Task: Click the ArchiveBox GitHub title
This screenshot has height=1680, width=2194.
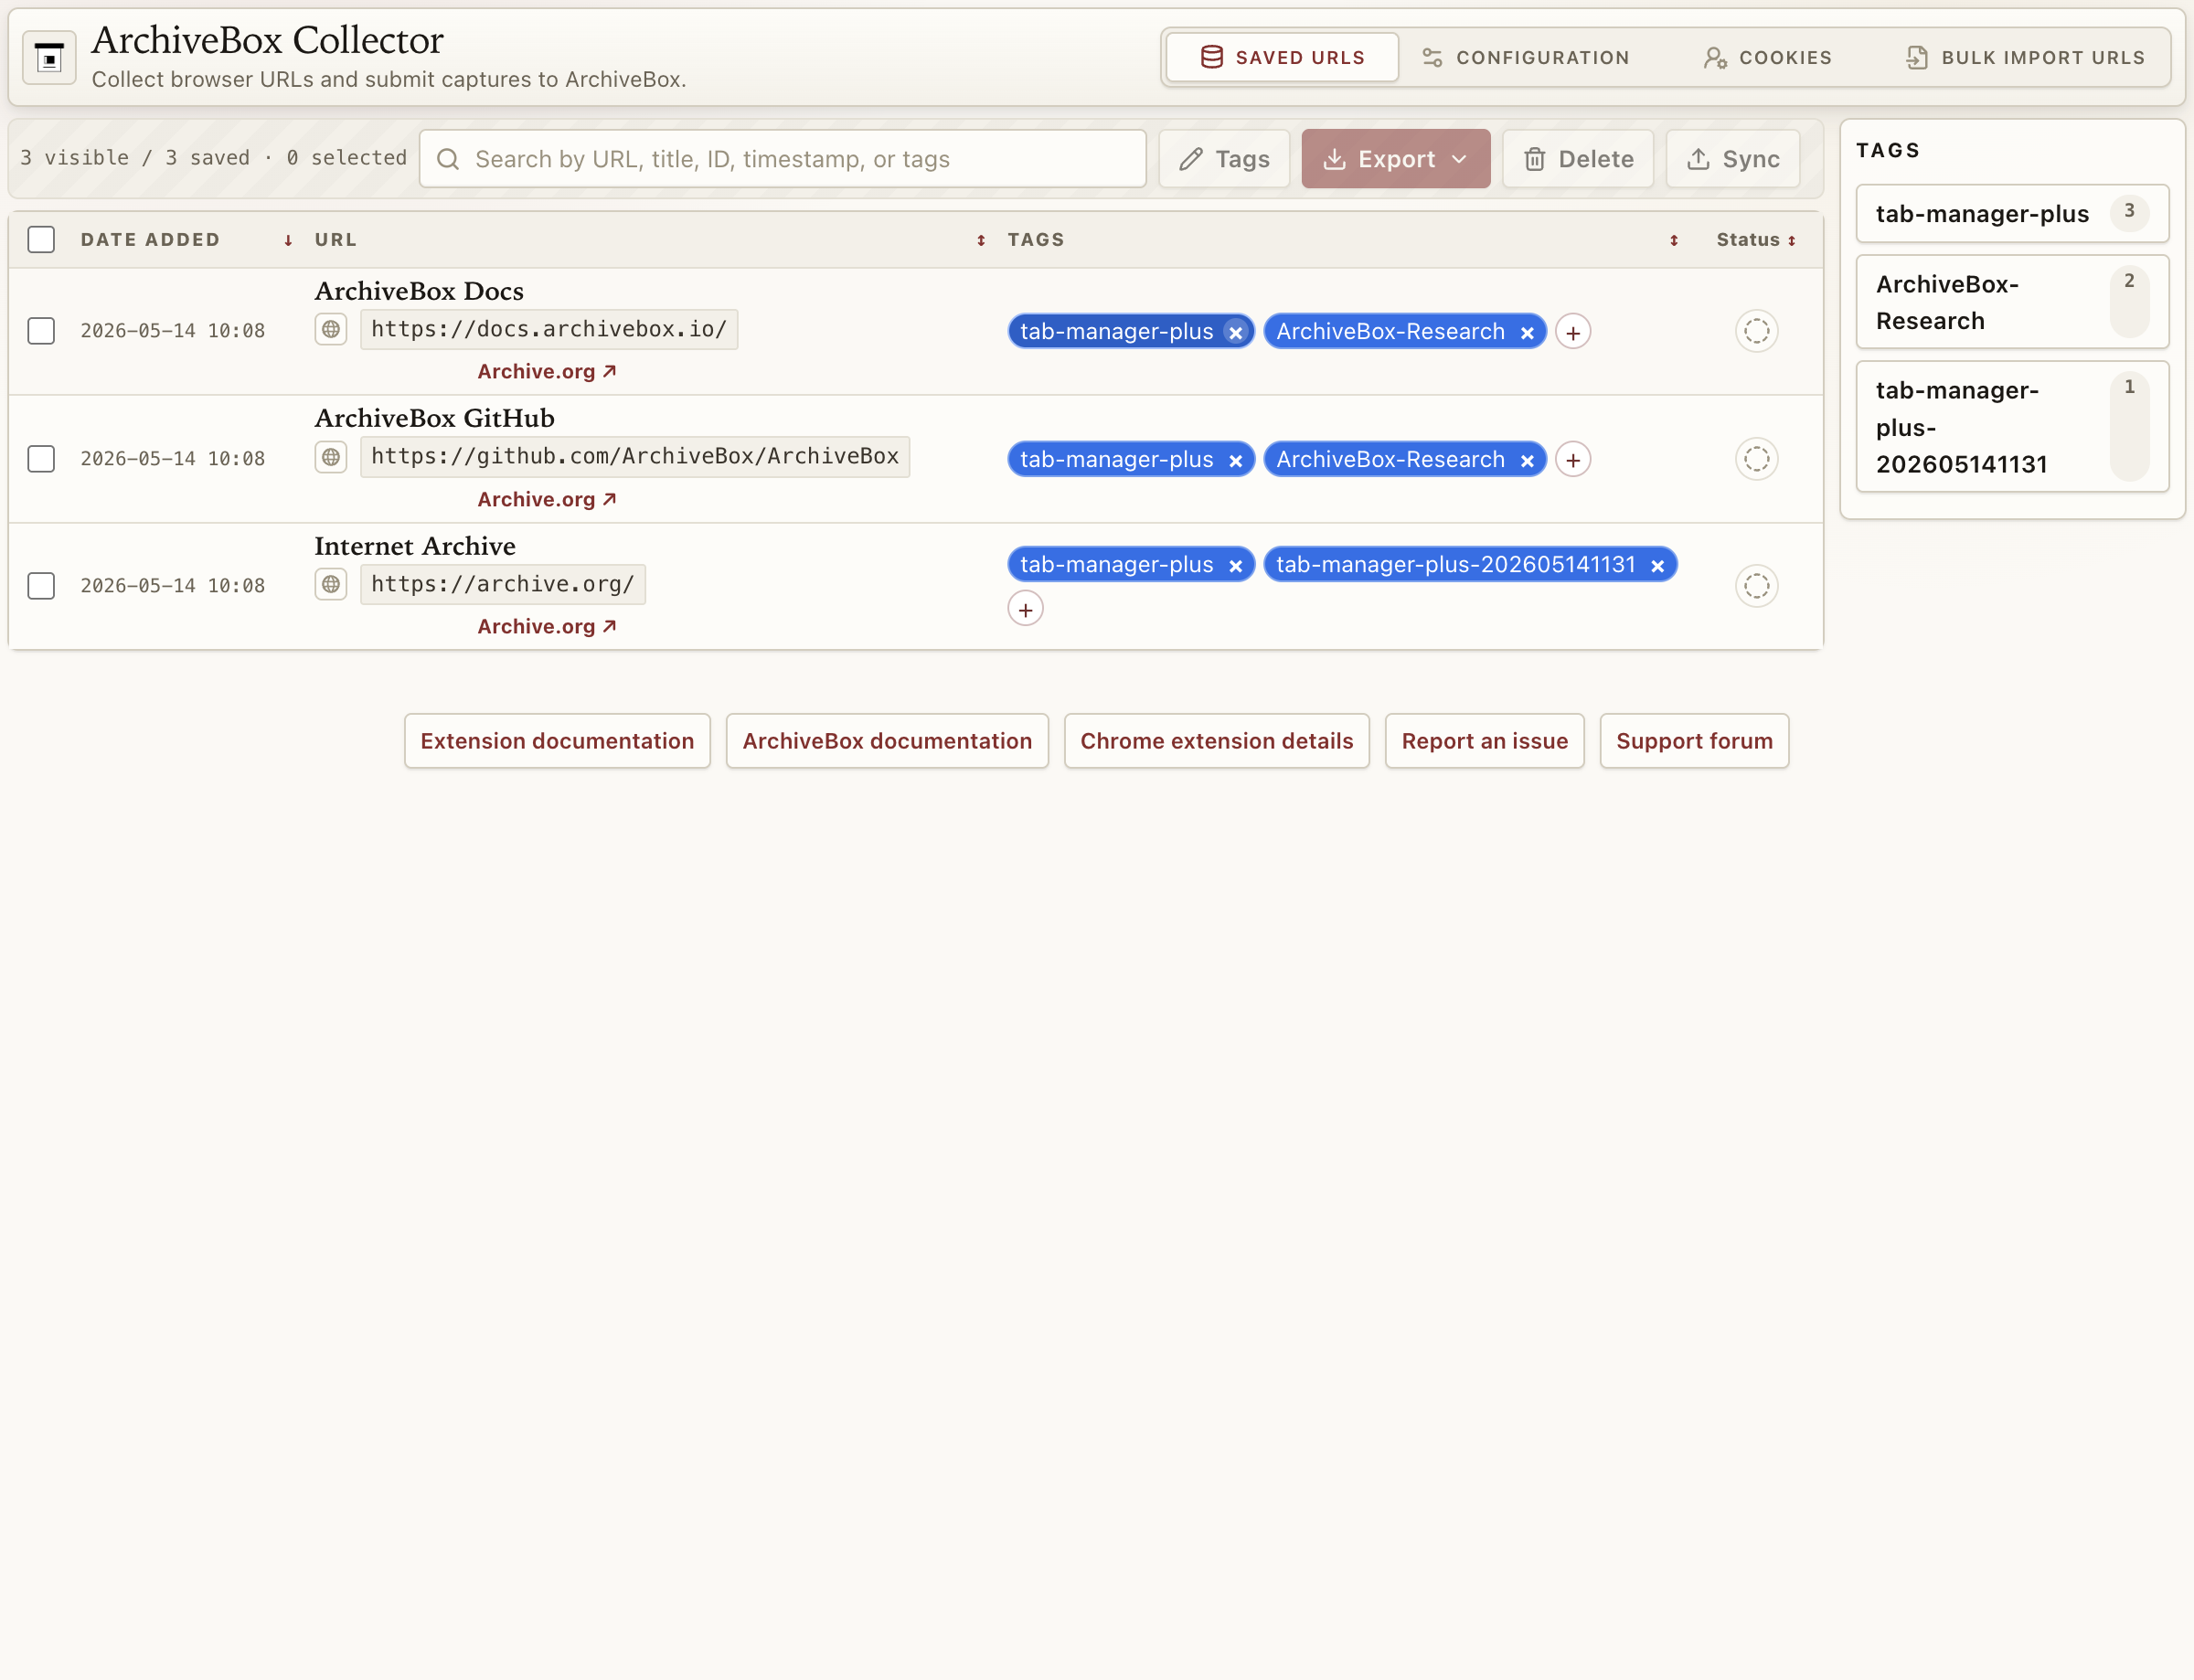Action: 434,418
